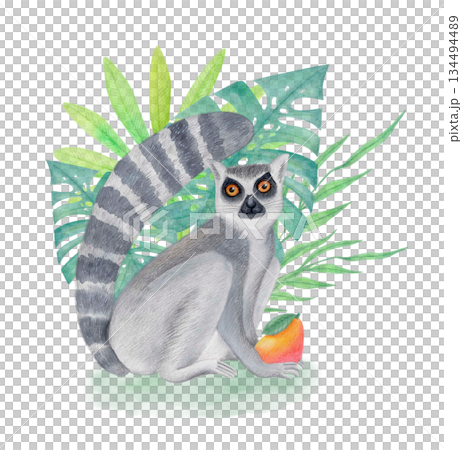Click the ring-tailed lemur illustration
The width and height of the screenshot is (462, 450).
(x=190, y=246)
